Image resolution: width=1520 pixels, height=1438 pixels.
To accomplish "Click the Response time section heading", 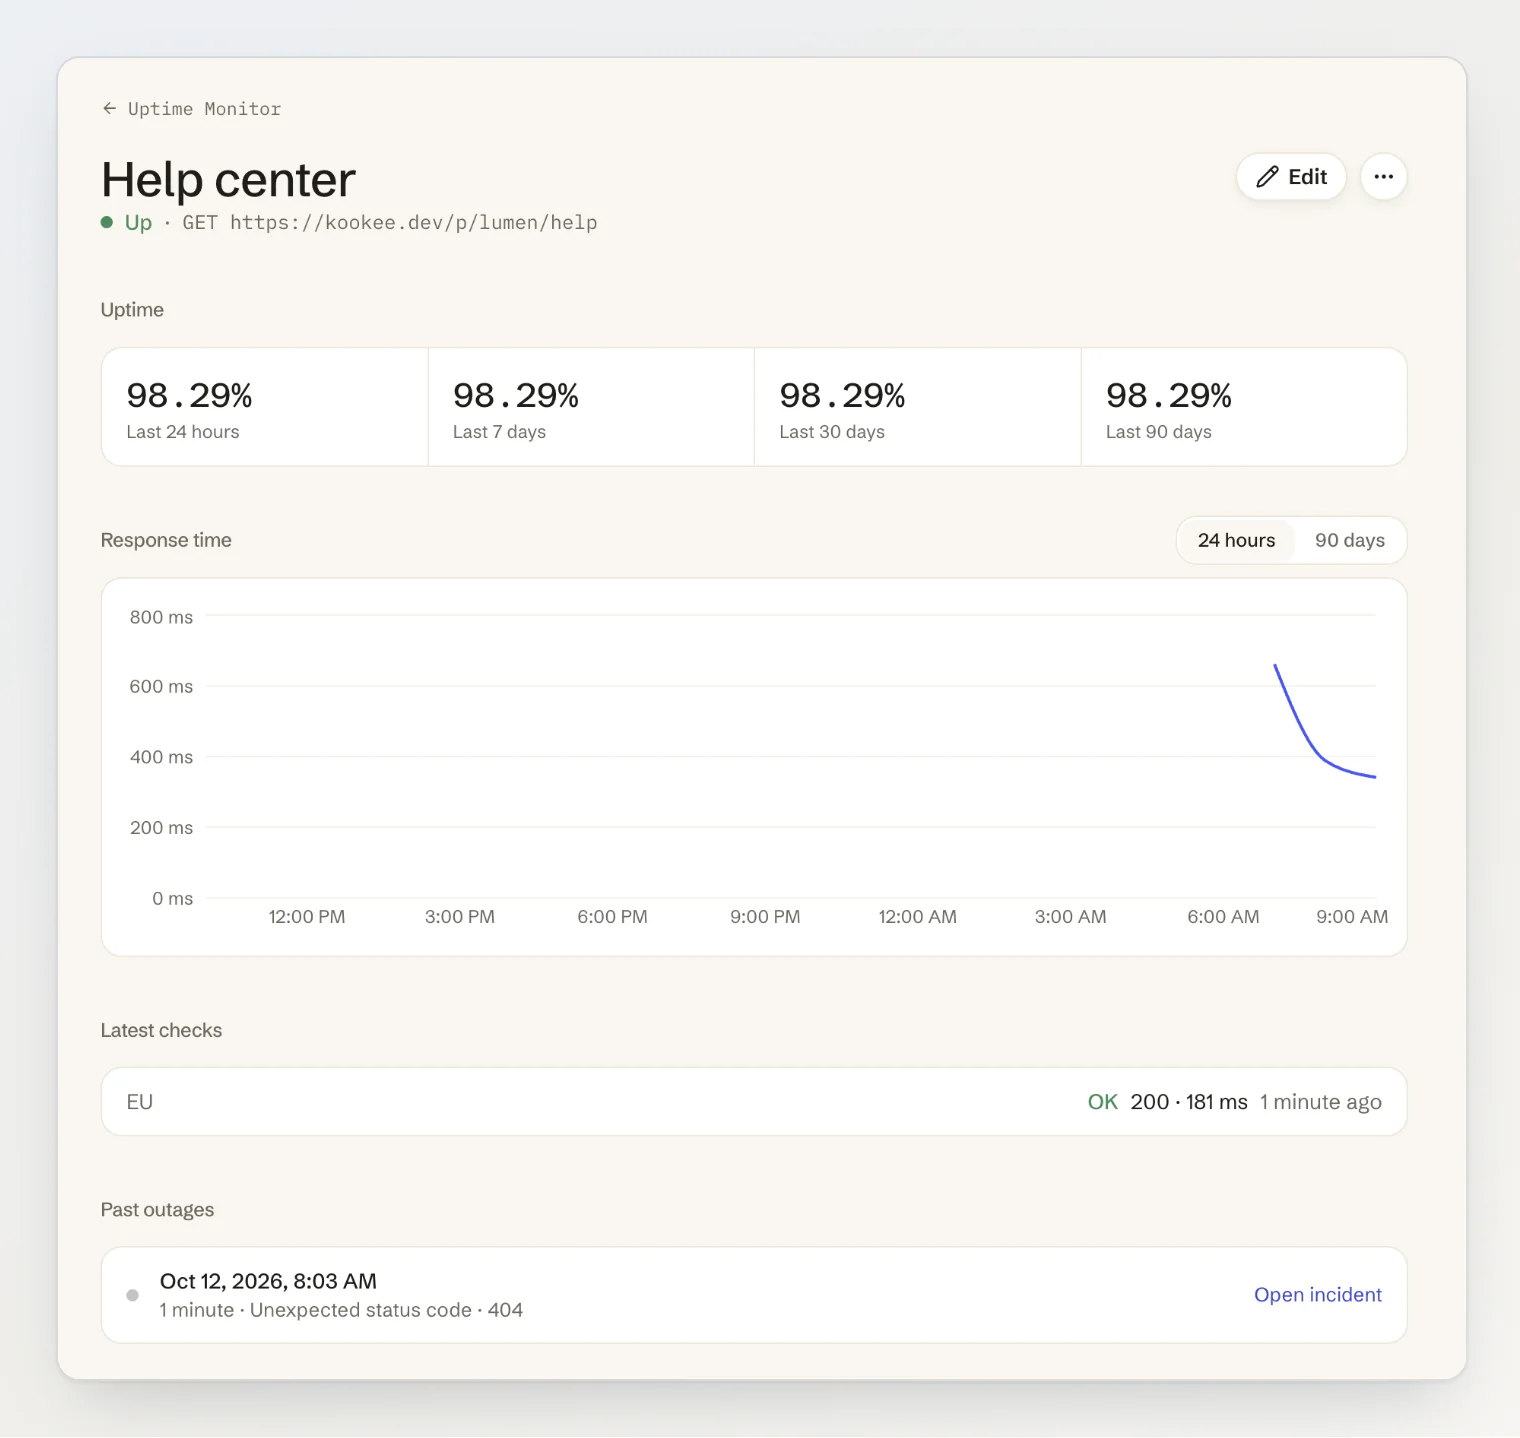I will [x=166, y=540].
